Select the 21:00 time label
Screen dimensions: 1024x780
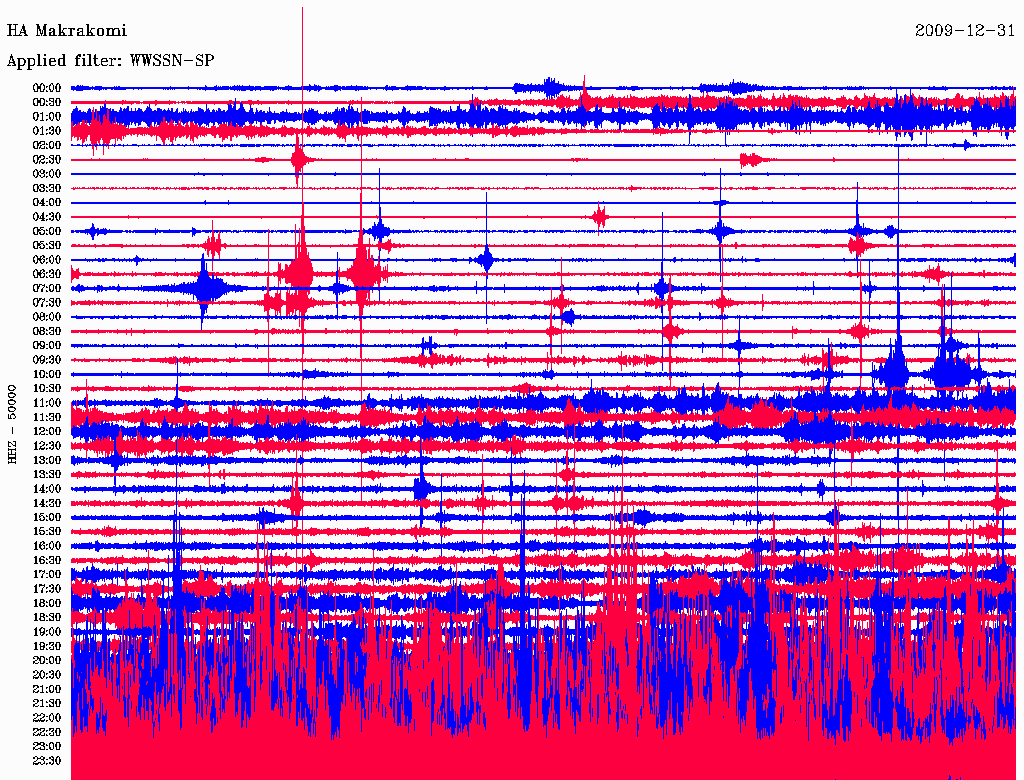(47, 689)
